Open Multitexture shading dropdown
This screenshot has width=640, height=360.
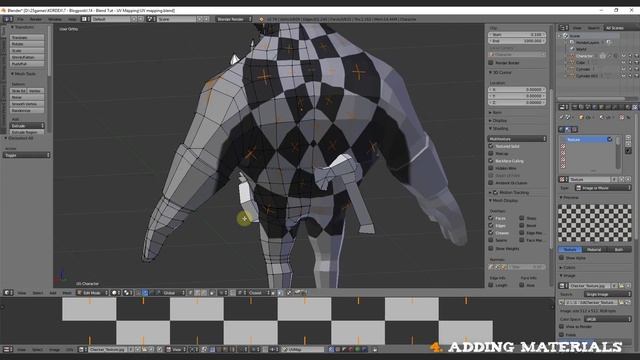point(517,139)
